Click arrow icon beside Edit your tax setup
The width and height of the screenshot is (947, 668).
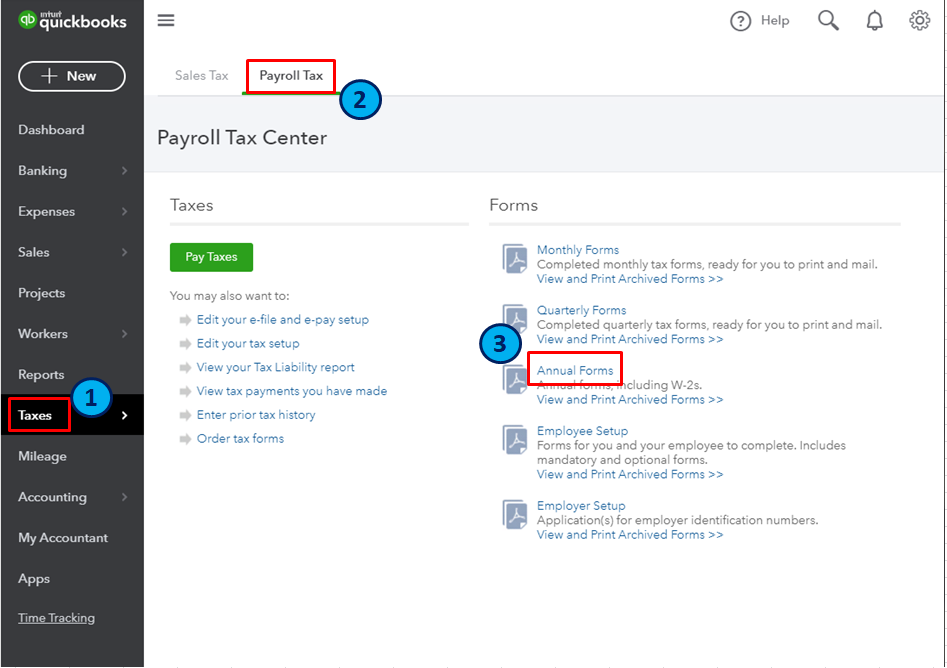pos(185,344)
